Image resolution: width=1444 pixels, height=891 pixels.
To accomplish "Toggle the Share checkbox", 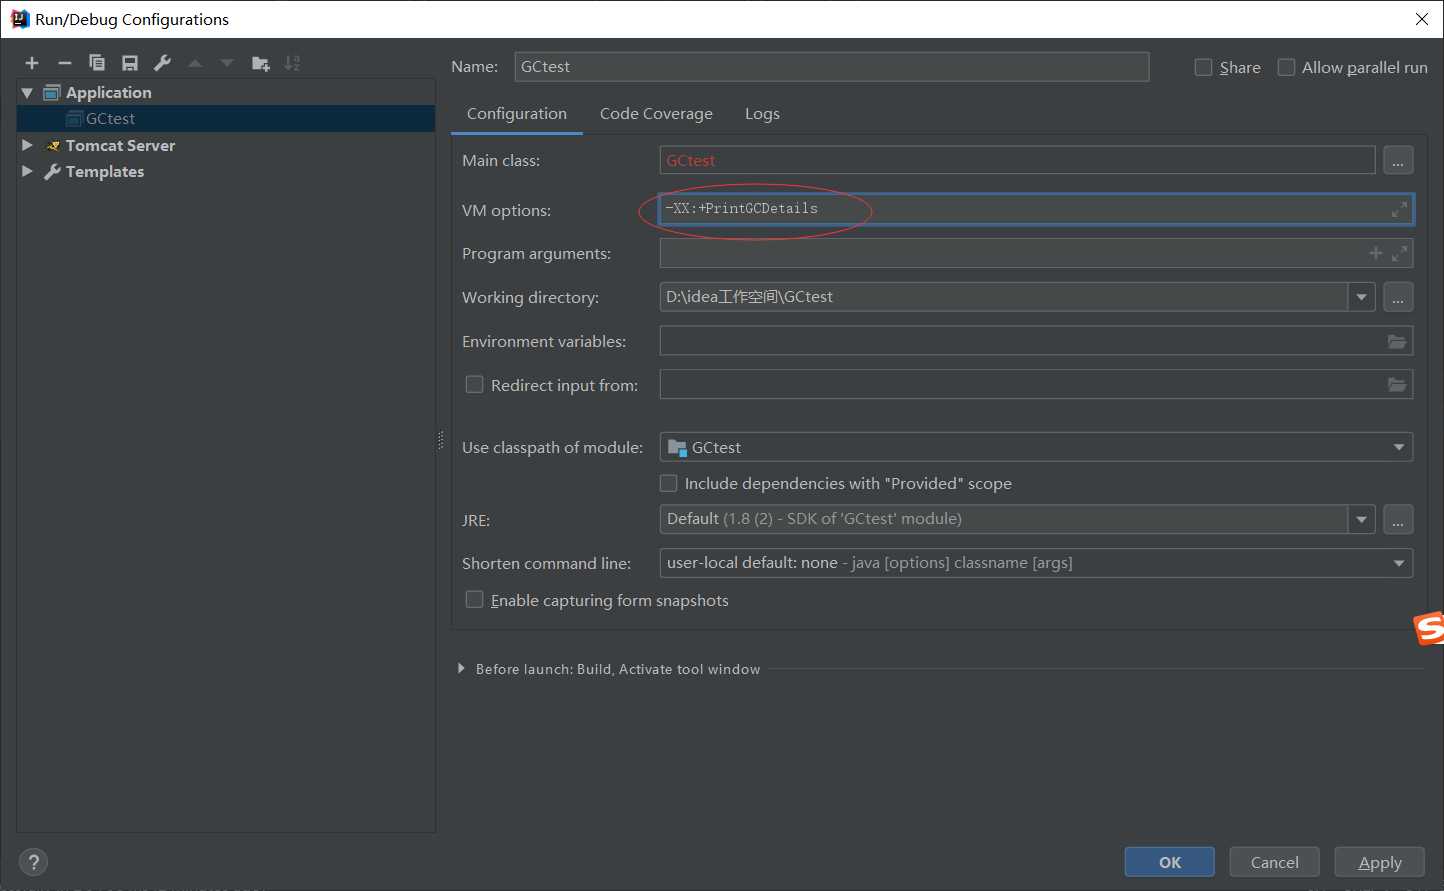I will [1204, 67].
